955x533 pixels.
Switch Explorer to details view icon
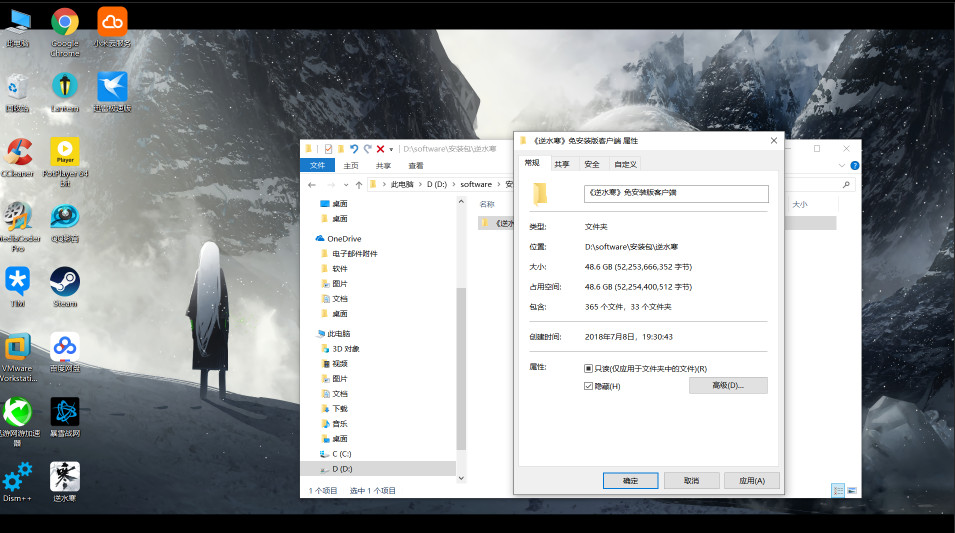click(838, 490)
